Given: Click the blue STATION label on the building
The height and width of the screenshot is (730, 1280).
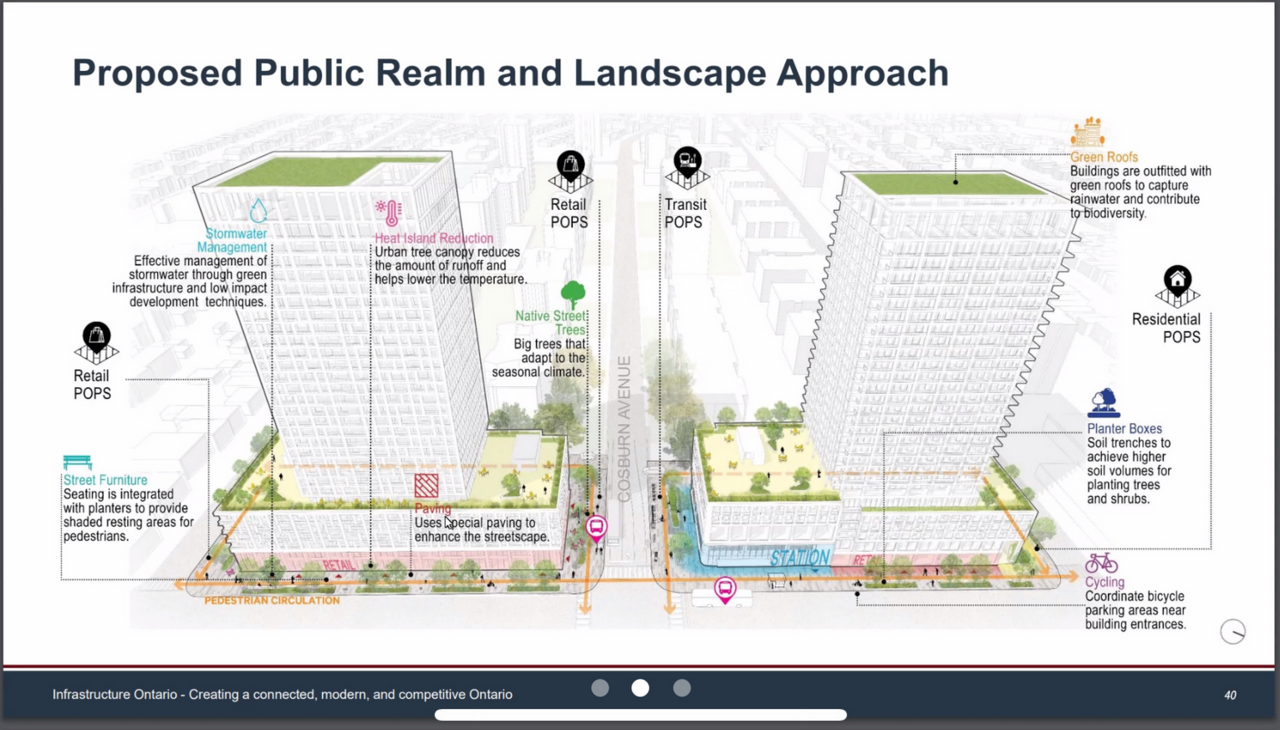Looking at the screenshot, I should [x=800, y=557].
